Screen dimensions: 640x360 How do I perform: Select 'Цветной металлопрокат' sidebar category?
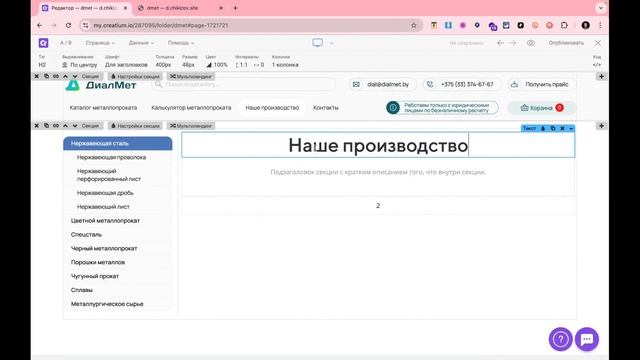pos(105,220)
